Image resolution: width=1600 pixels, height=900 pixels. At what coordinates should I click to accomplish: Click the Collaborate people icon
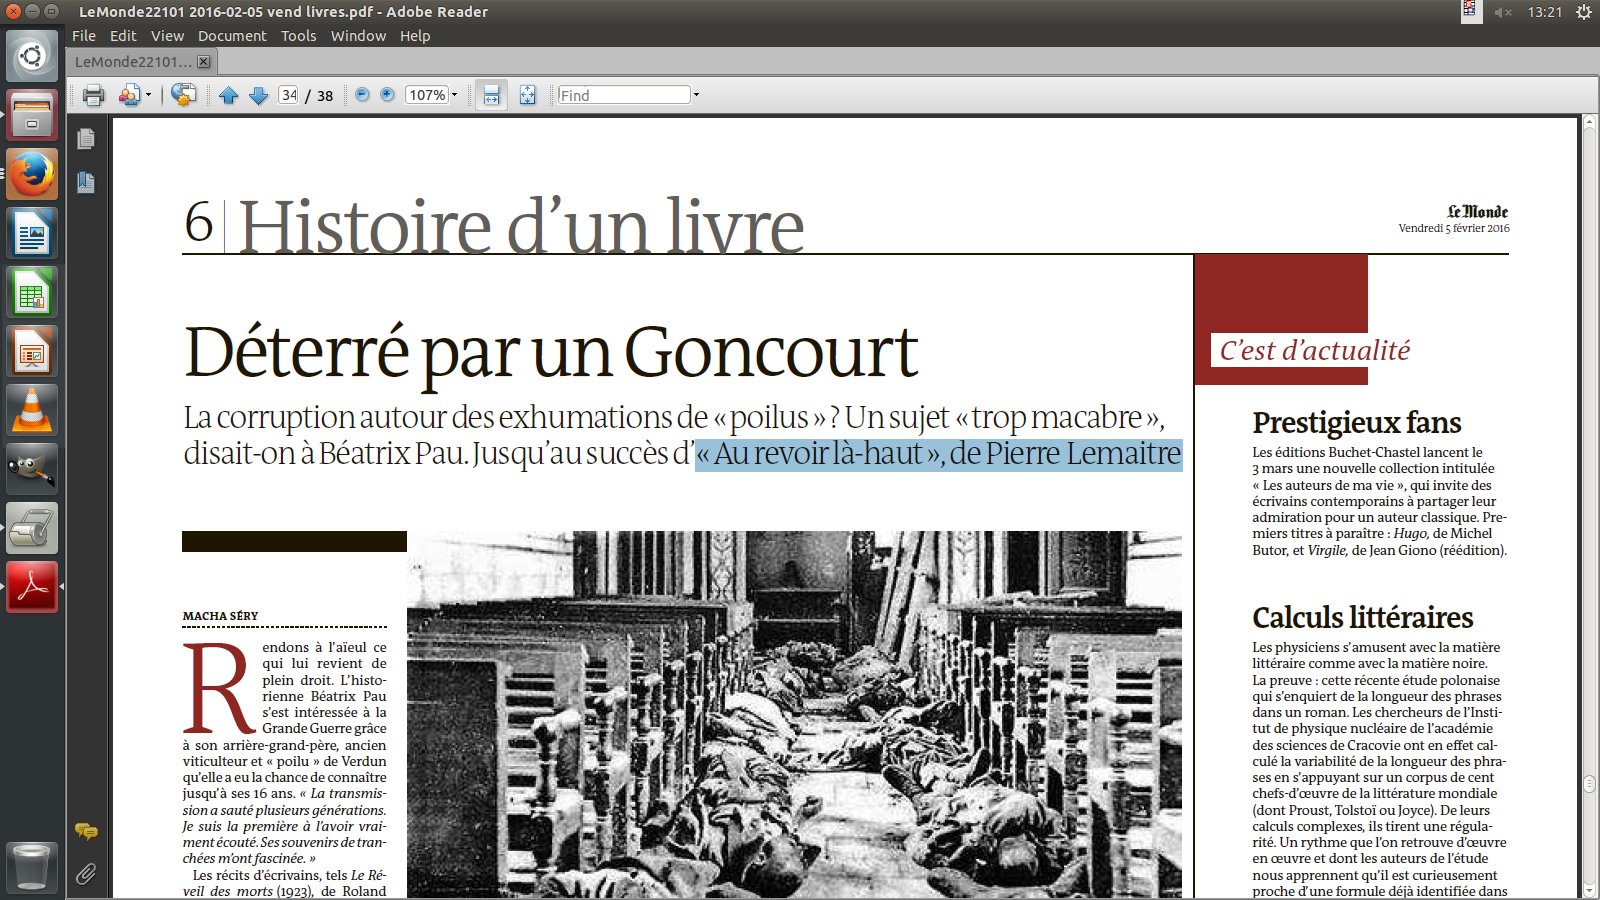click(129, 95)
